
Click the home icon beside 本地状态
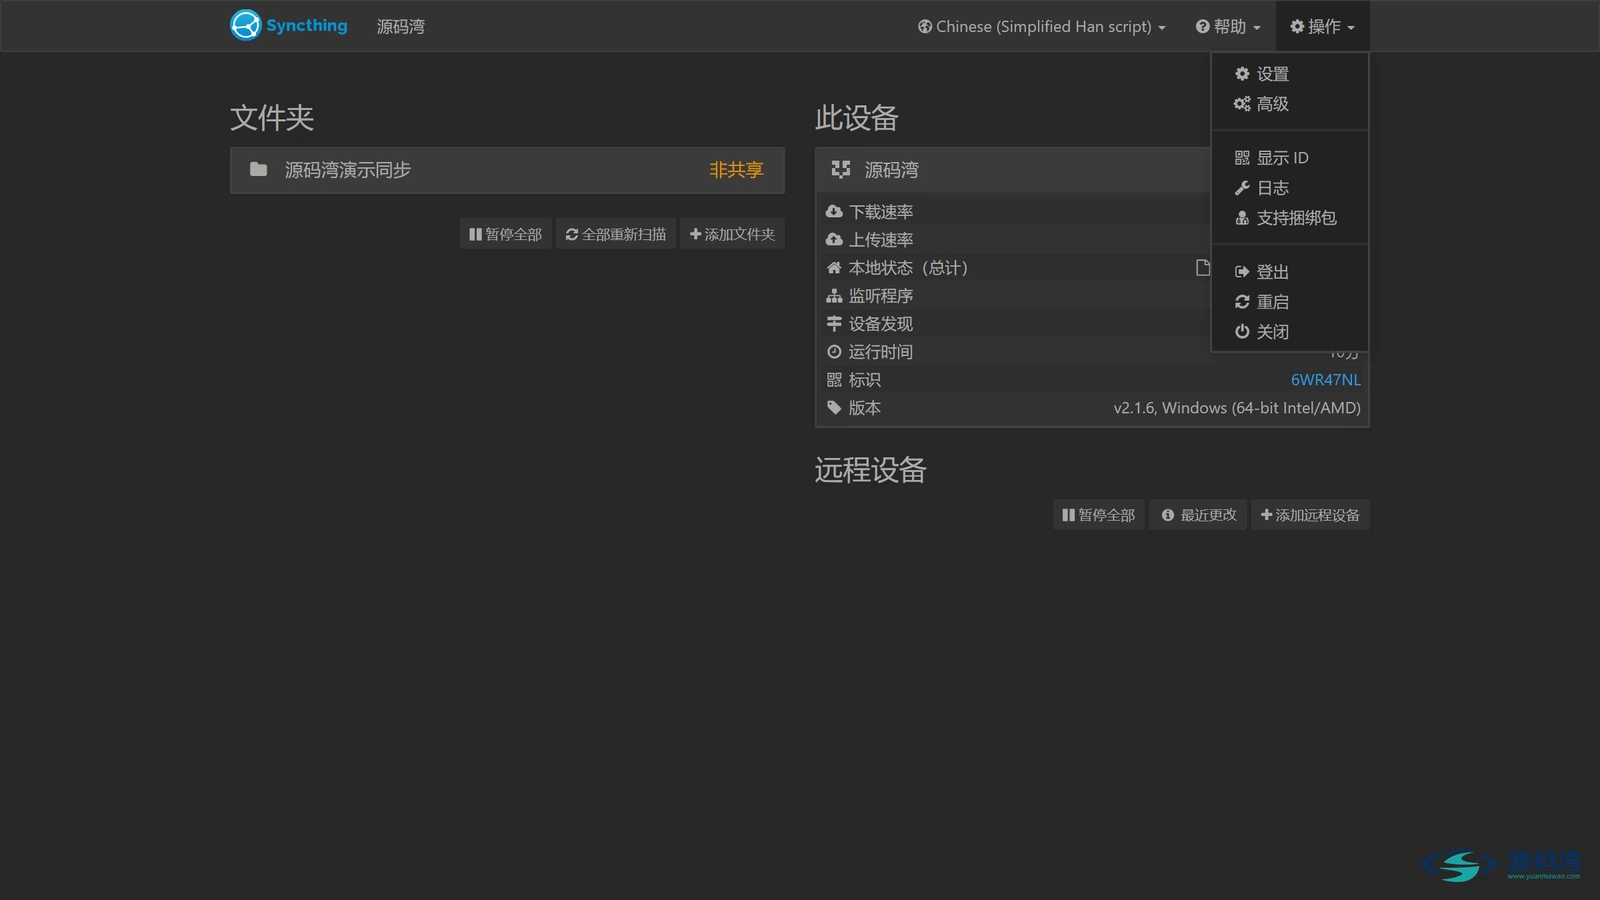click(834, 267)
